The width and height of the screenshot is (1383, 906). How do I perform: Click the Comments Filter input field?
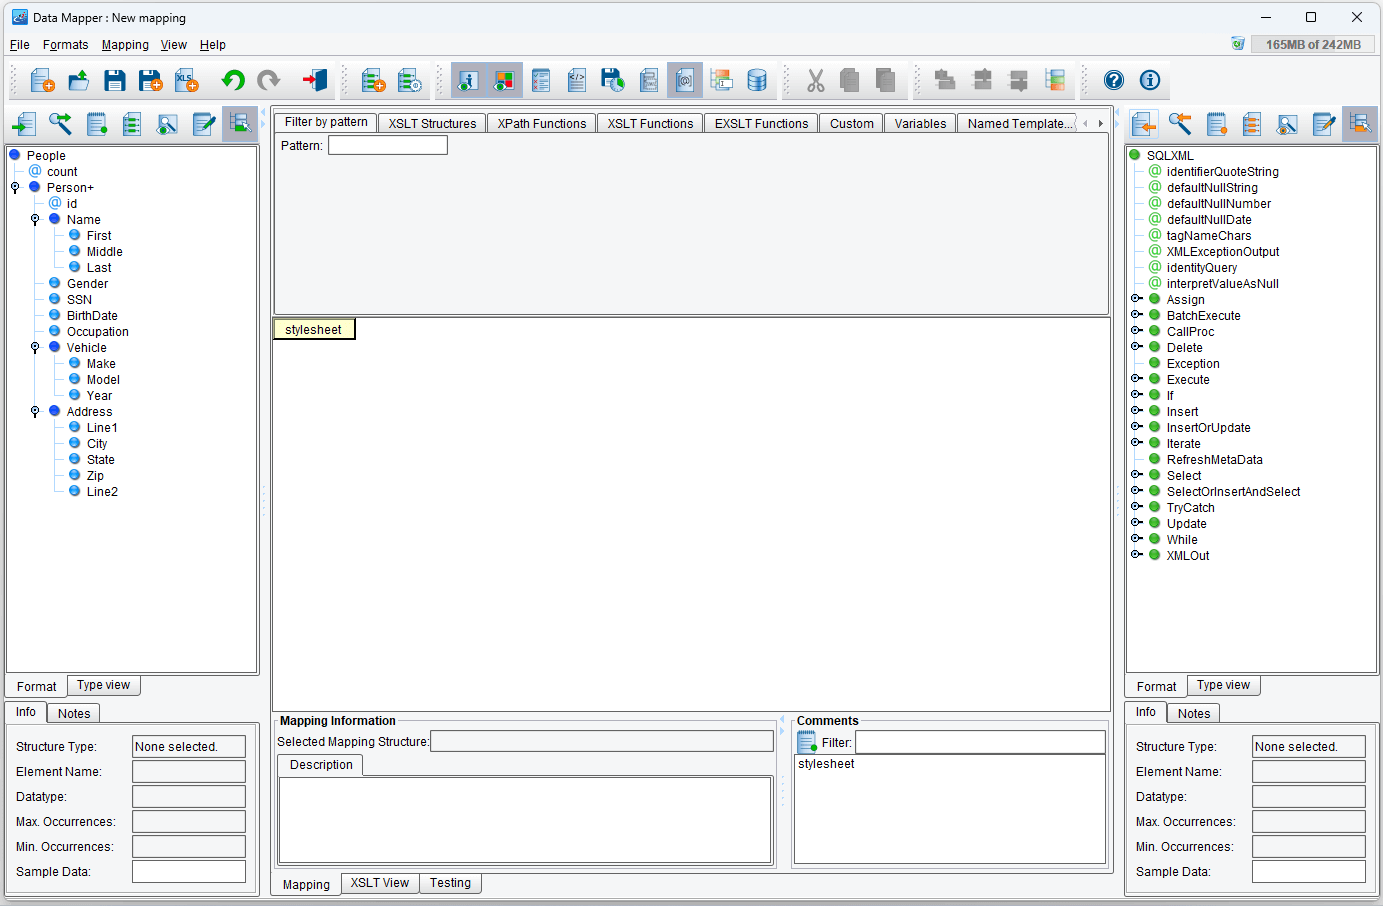pos(980,742)
